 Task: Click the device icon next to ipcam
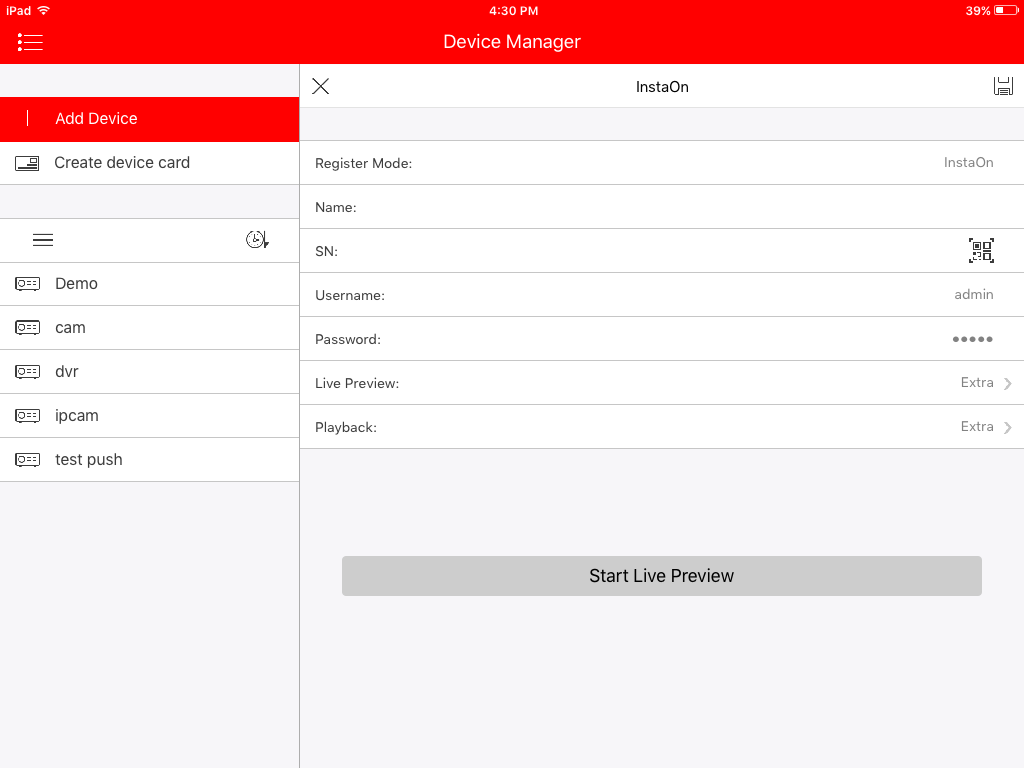point(27,416)
